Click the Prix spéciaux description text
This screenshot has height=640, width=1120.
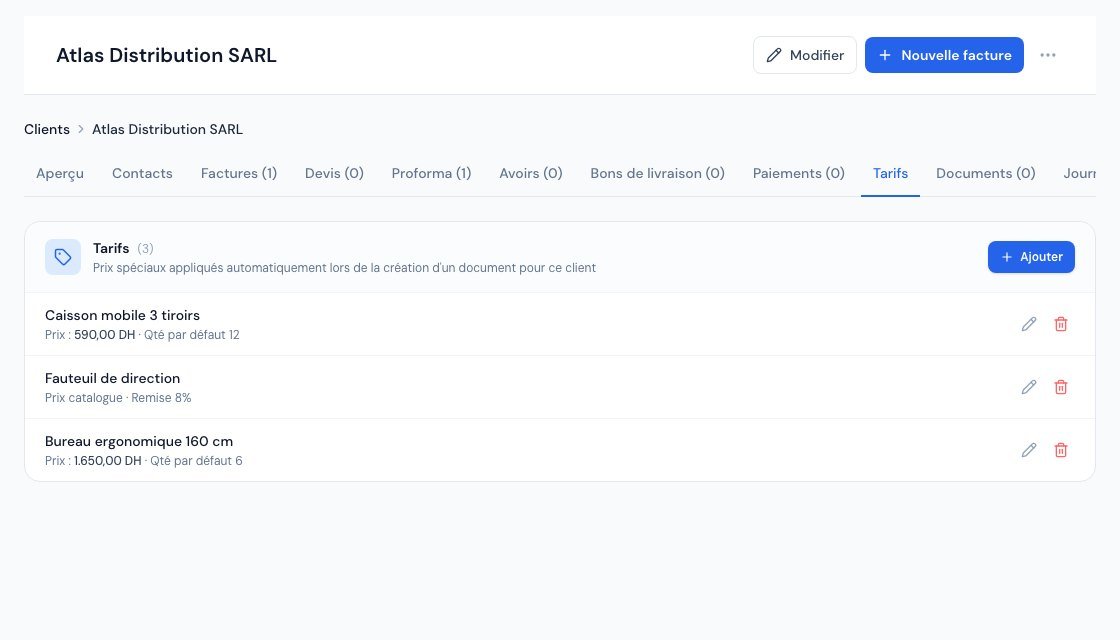point(344,268)
